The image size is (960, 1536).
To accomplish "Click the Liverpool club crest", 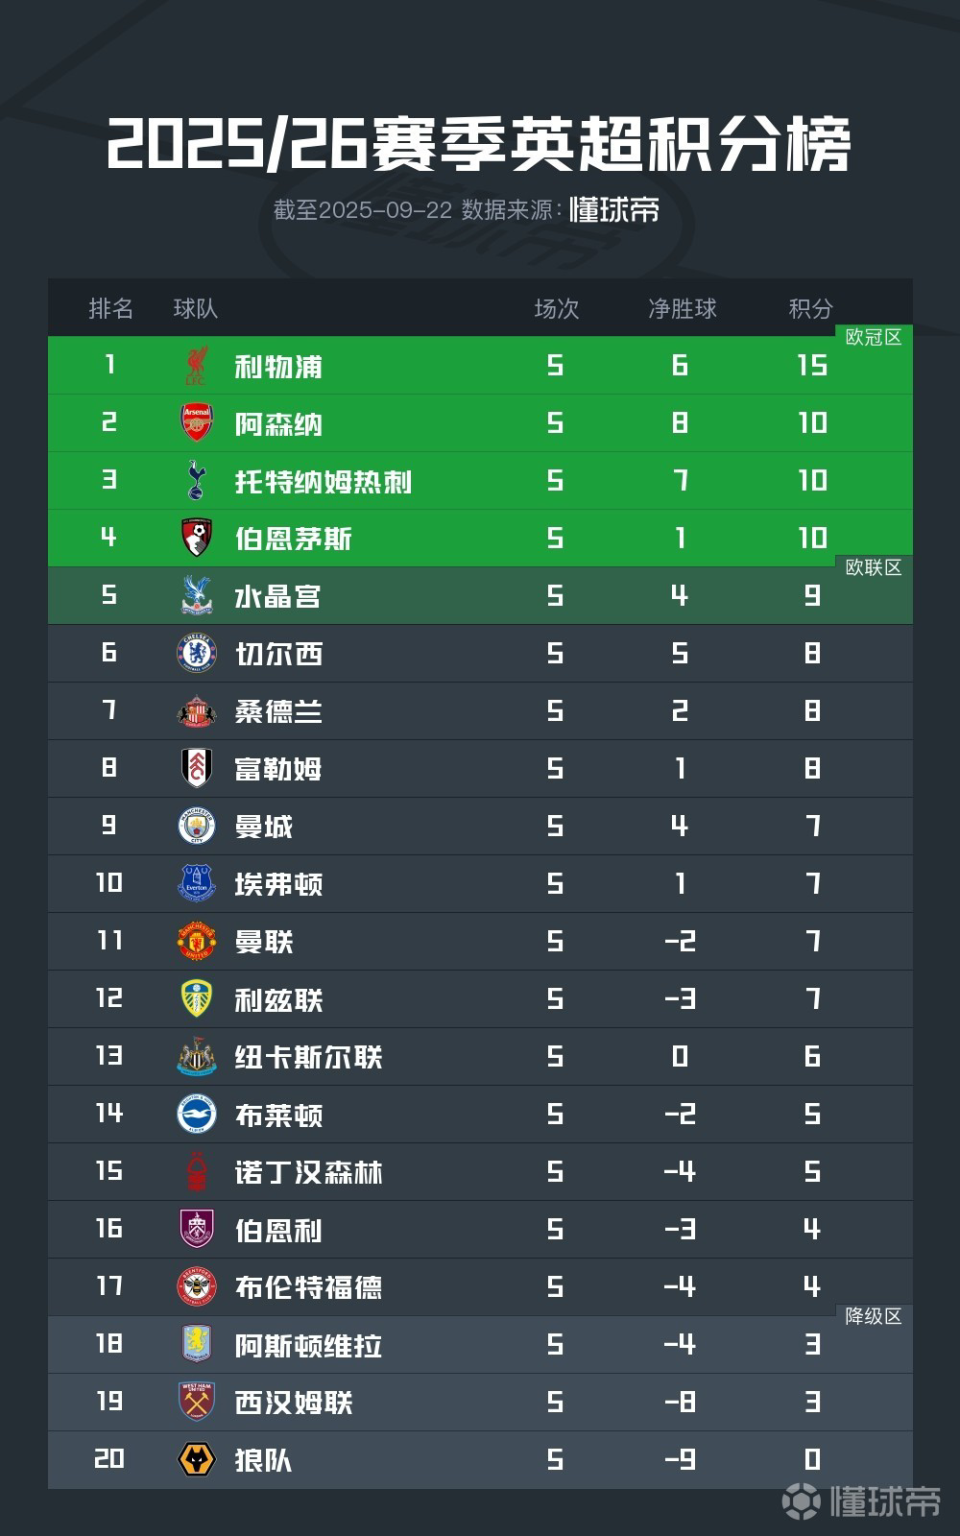I will pos(197,366).
